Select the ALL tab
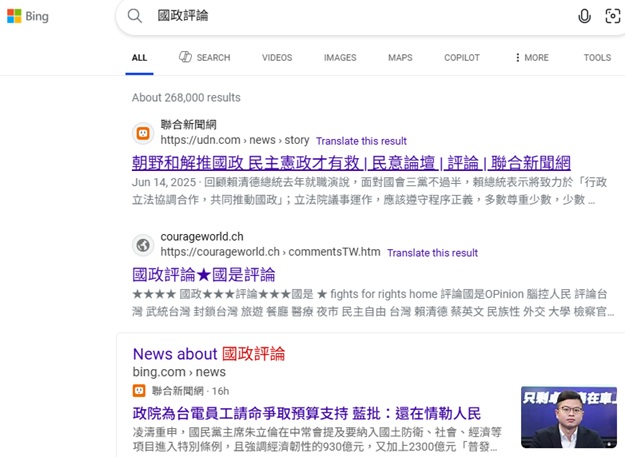The image size is (625, 457). click(x=139, y=58)
